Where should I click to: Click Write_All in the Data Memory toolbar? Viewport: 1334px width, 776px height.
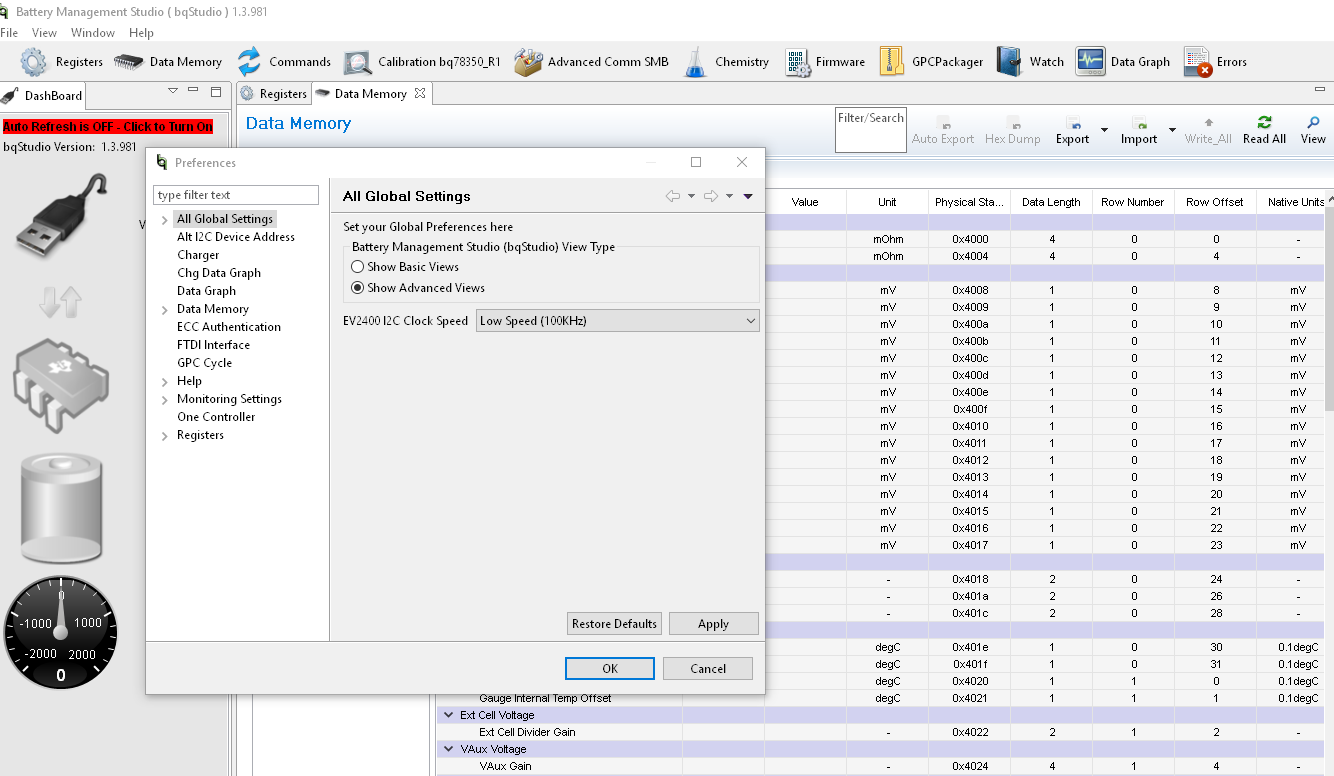(x=1208, y=130)
